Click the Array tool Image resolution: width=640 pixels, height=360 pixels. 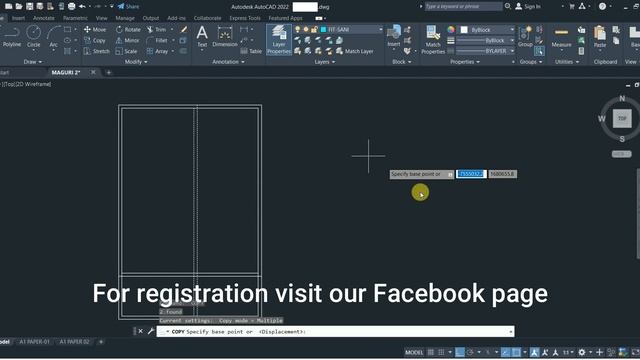[158, 51]
